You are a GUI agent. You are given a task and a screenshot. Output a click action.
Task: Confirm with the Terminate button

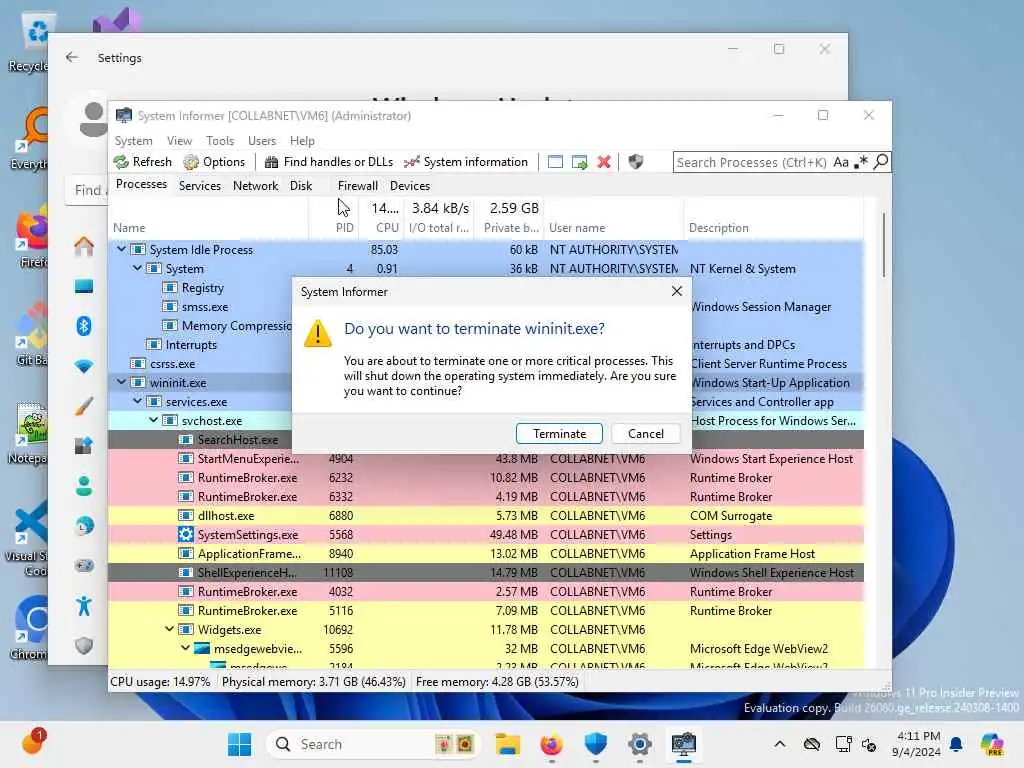tap(559, 434)
